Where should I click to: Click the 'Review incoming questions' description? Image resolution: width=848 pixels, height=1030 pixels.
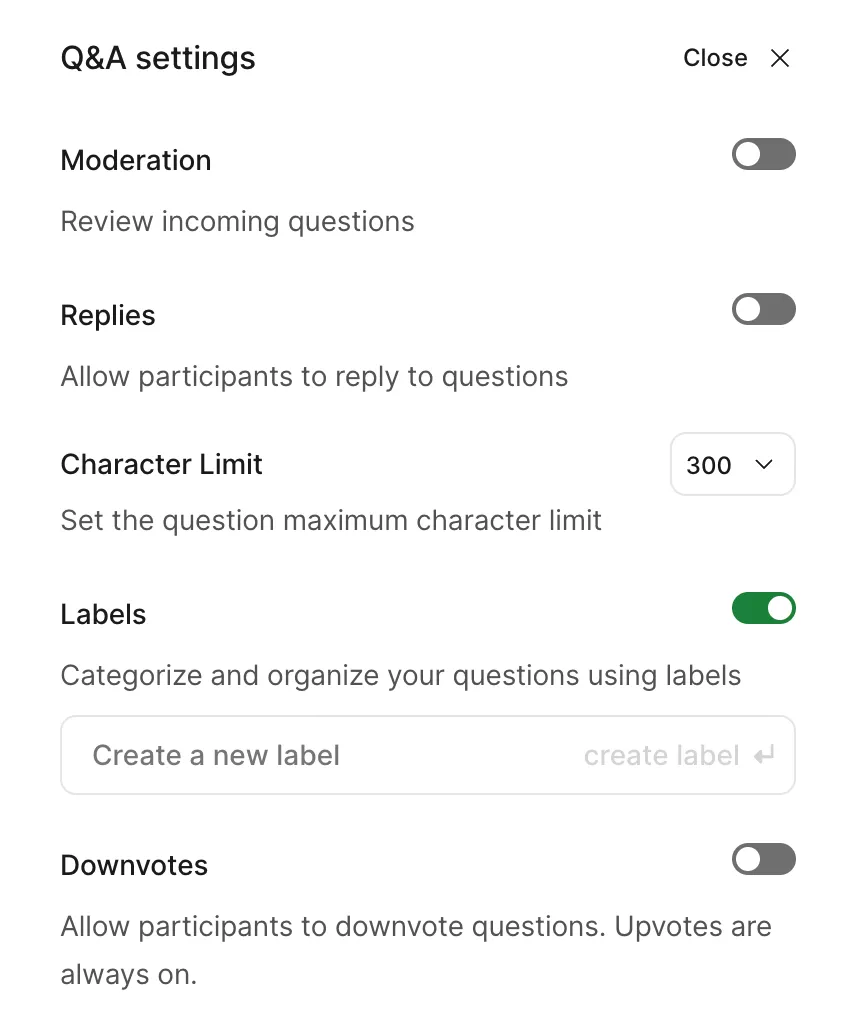pos(237,221)
